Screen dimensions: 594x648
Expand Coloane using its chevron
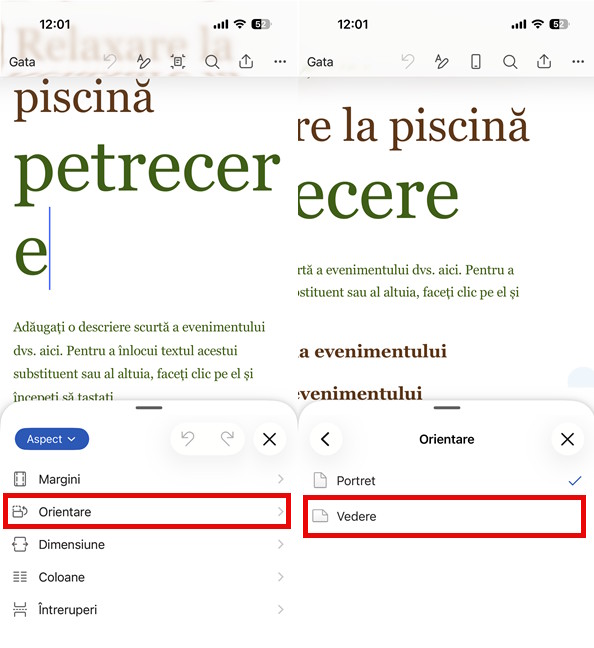(x=281, y=577)
